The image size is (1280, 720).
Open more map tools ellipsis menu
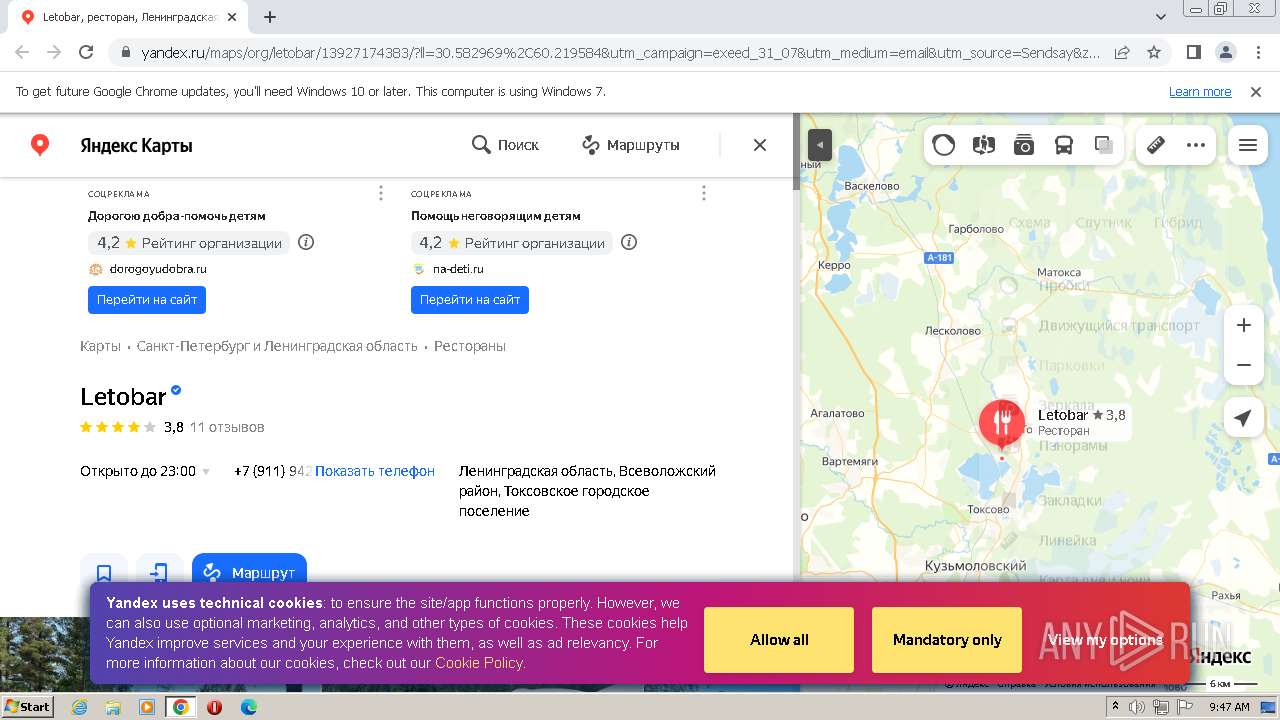[x=1196, y=145]
